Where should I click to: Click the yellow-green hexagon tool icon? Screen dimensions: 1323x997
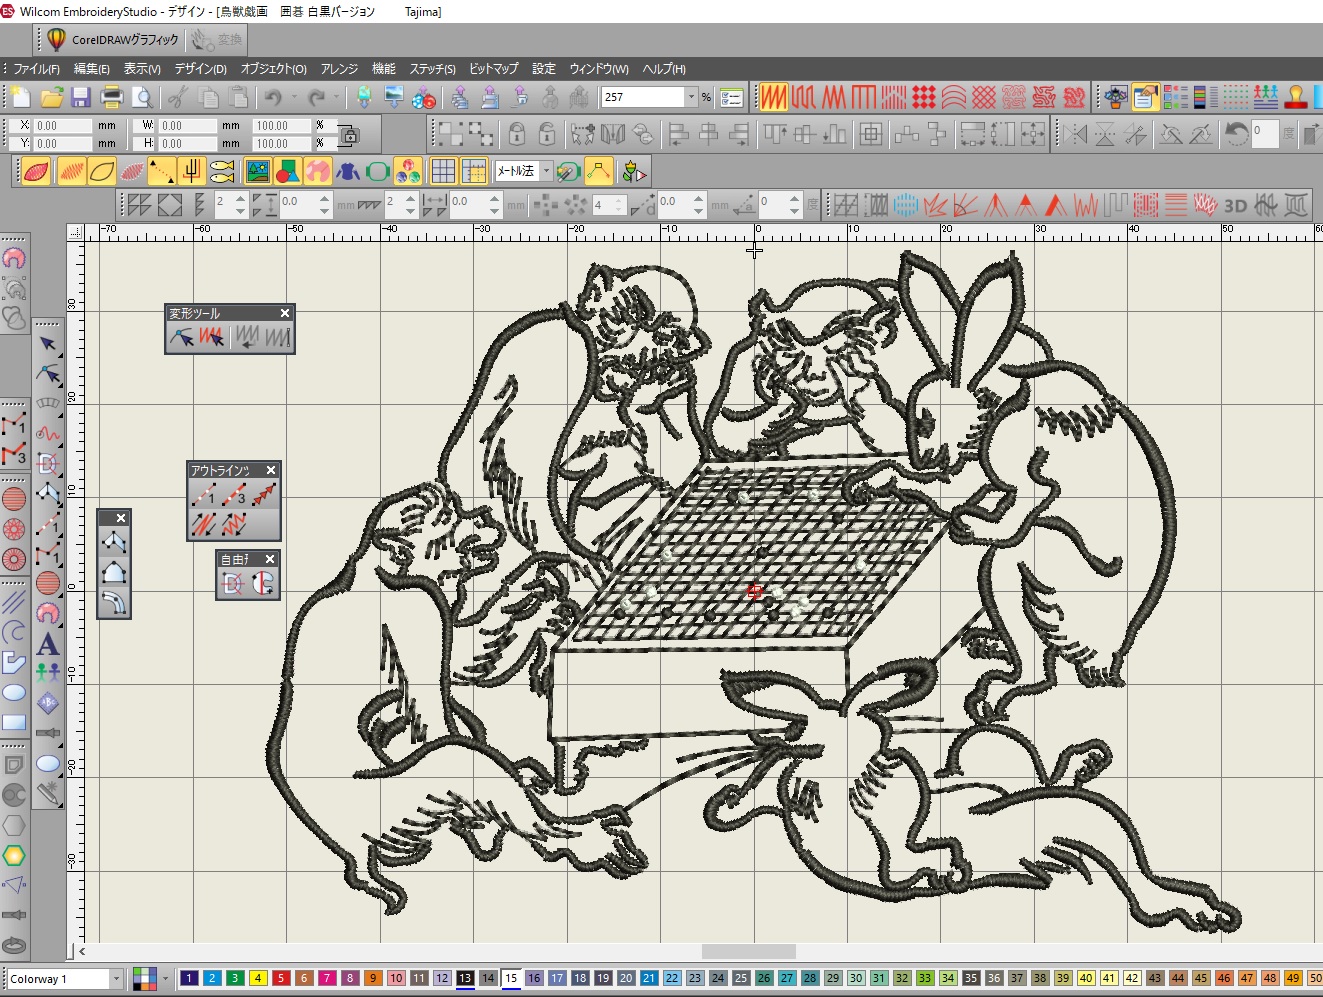14,856
